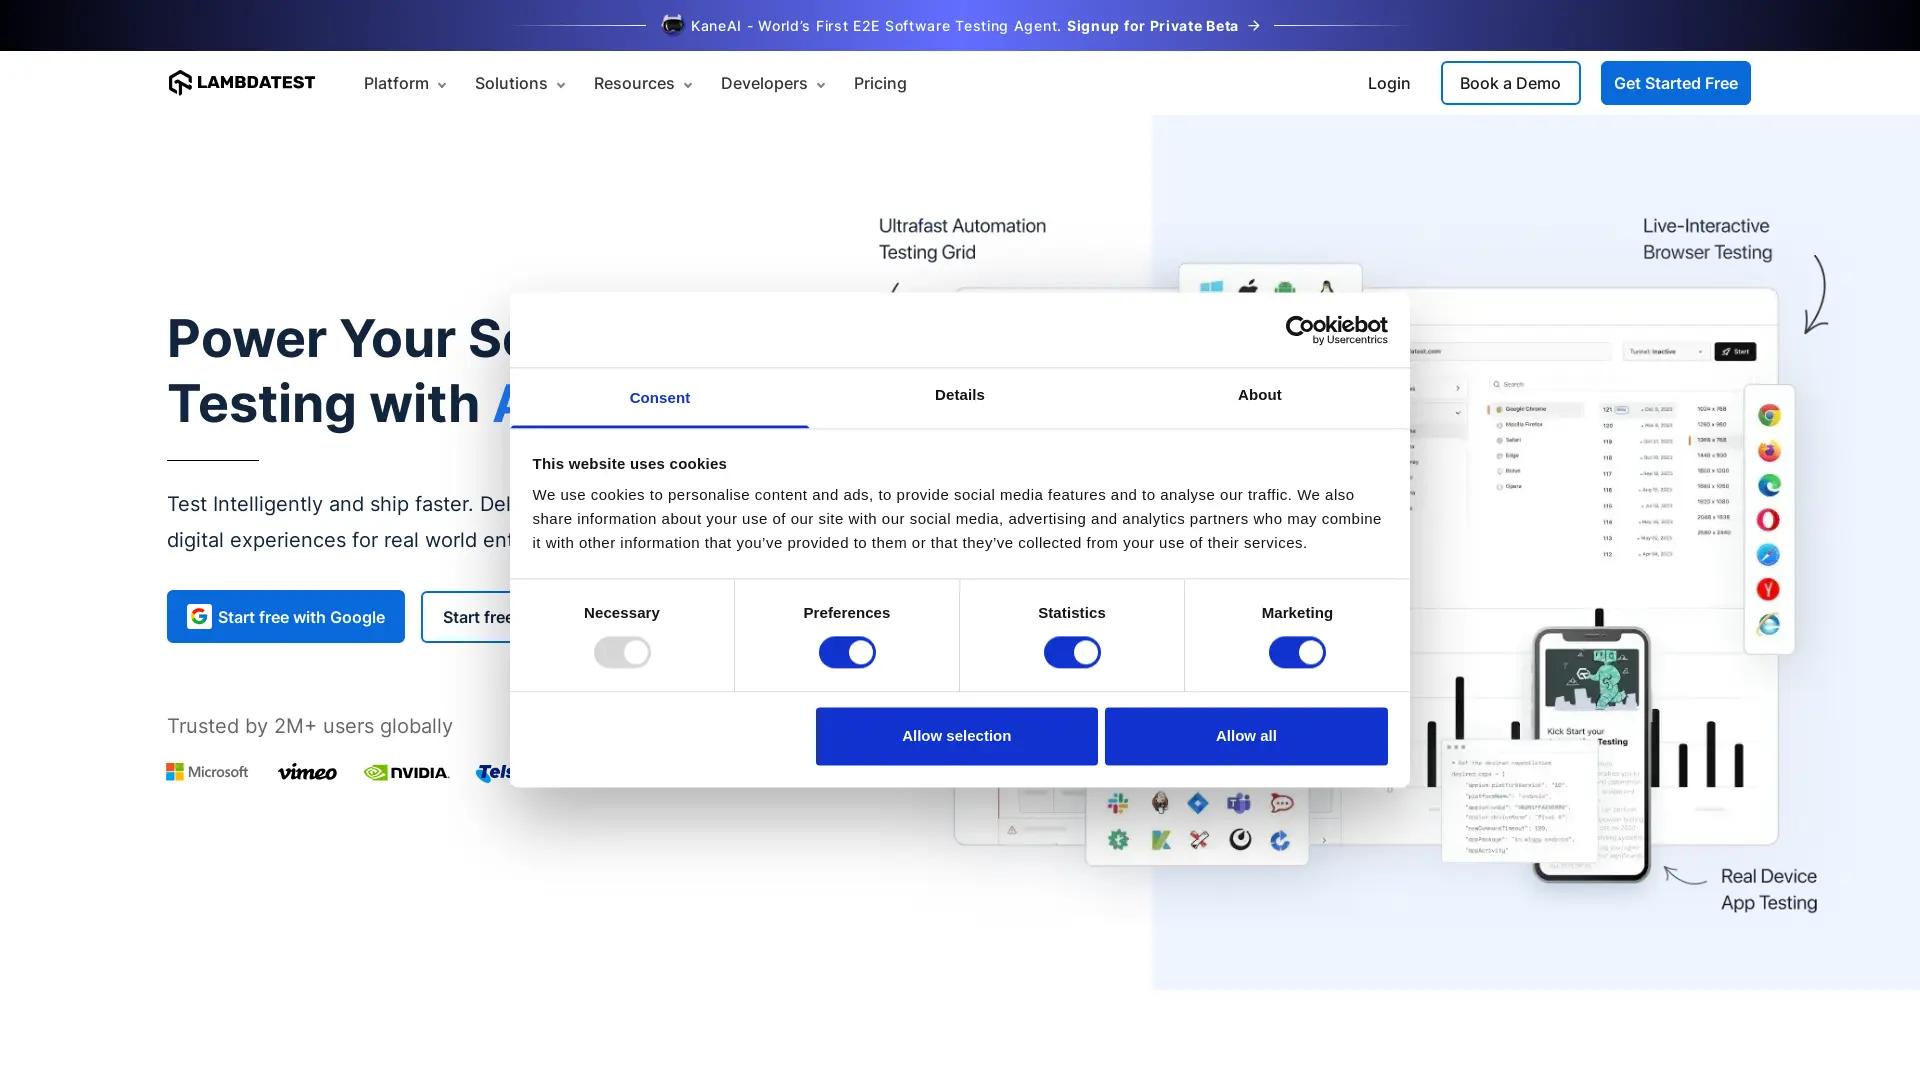
Task: Select the Safari browser icon
Action: coord(1768,554)
